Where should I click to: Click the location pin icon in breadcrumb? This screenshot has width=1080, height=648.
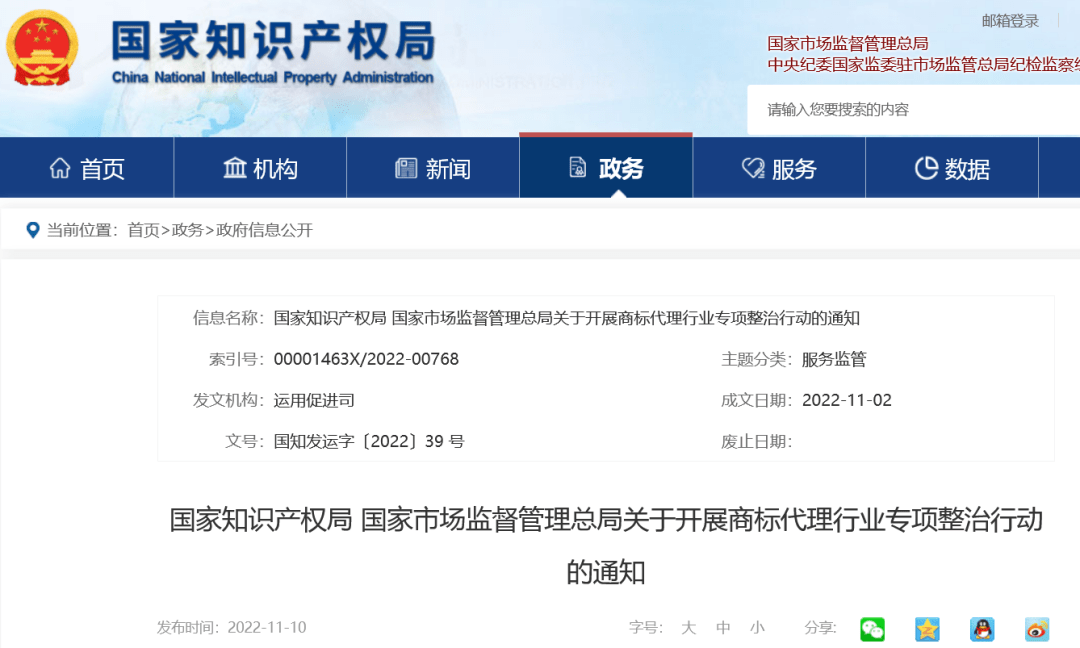tap(32, 230)
